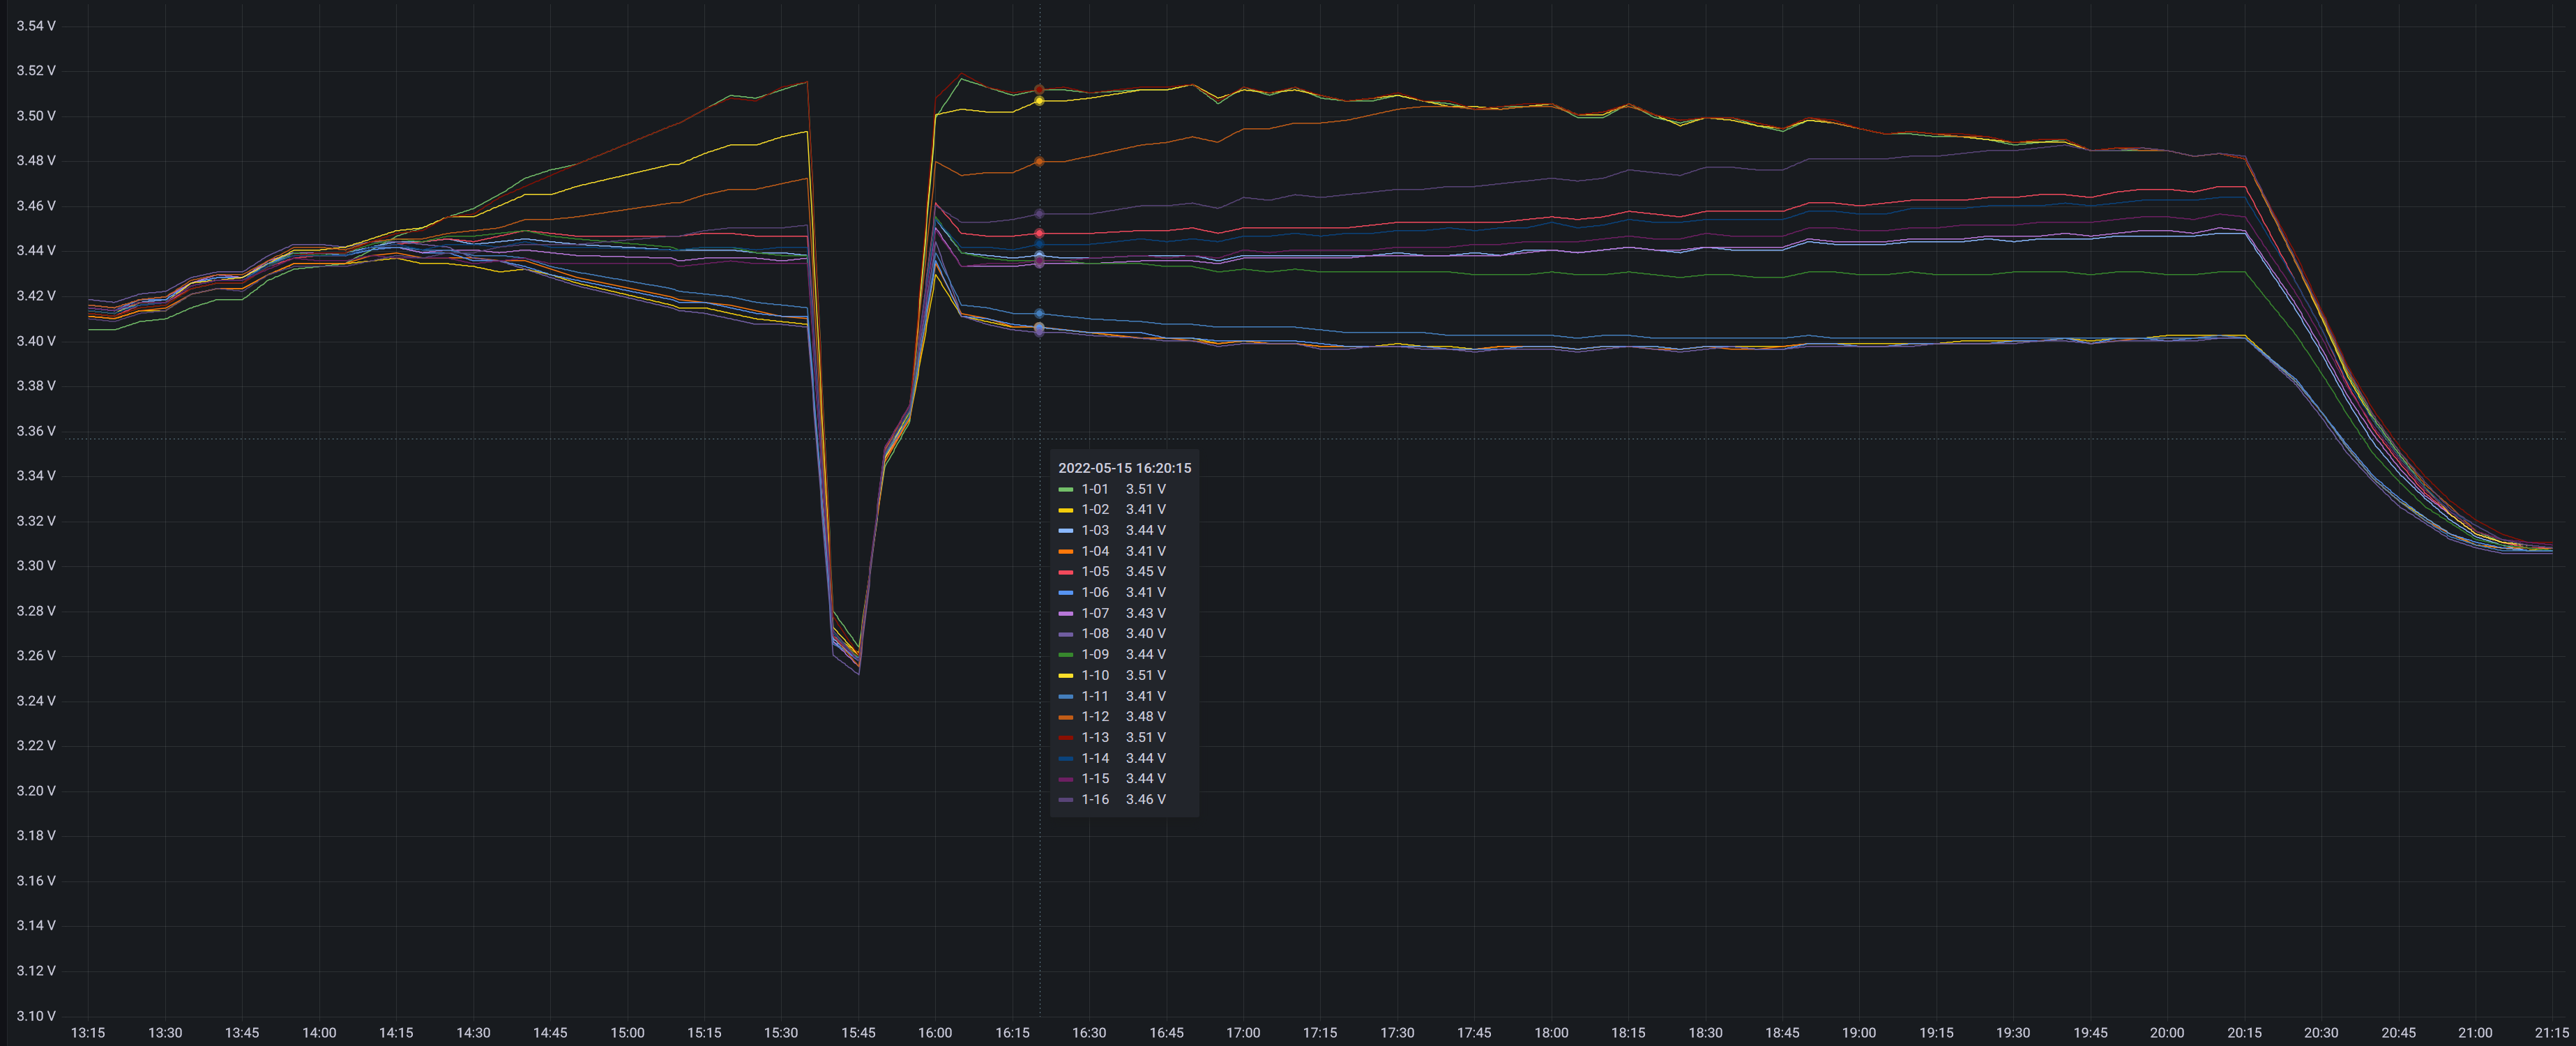Click the 1-03 value 3.44 V

[1145, 531]
